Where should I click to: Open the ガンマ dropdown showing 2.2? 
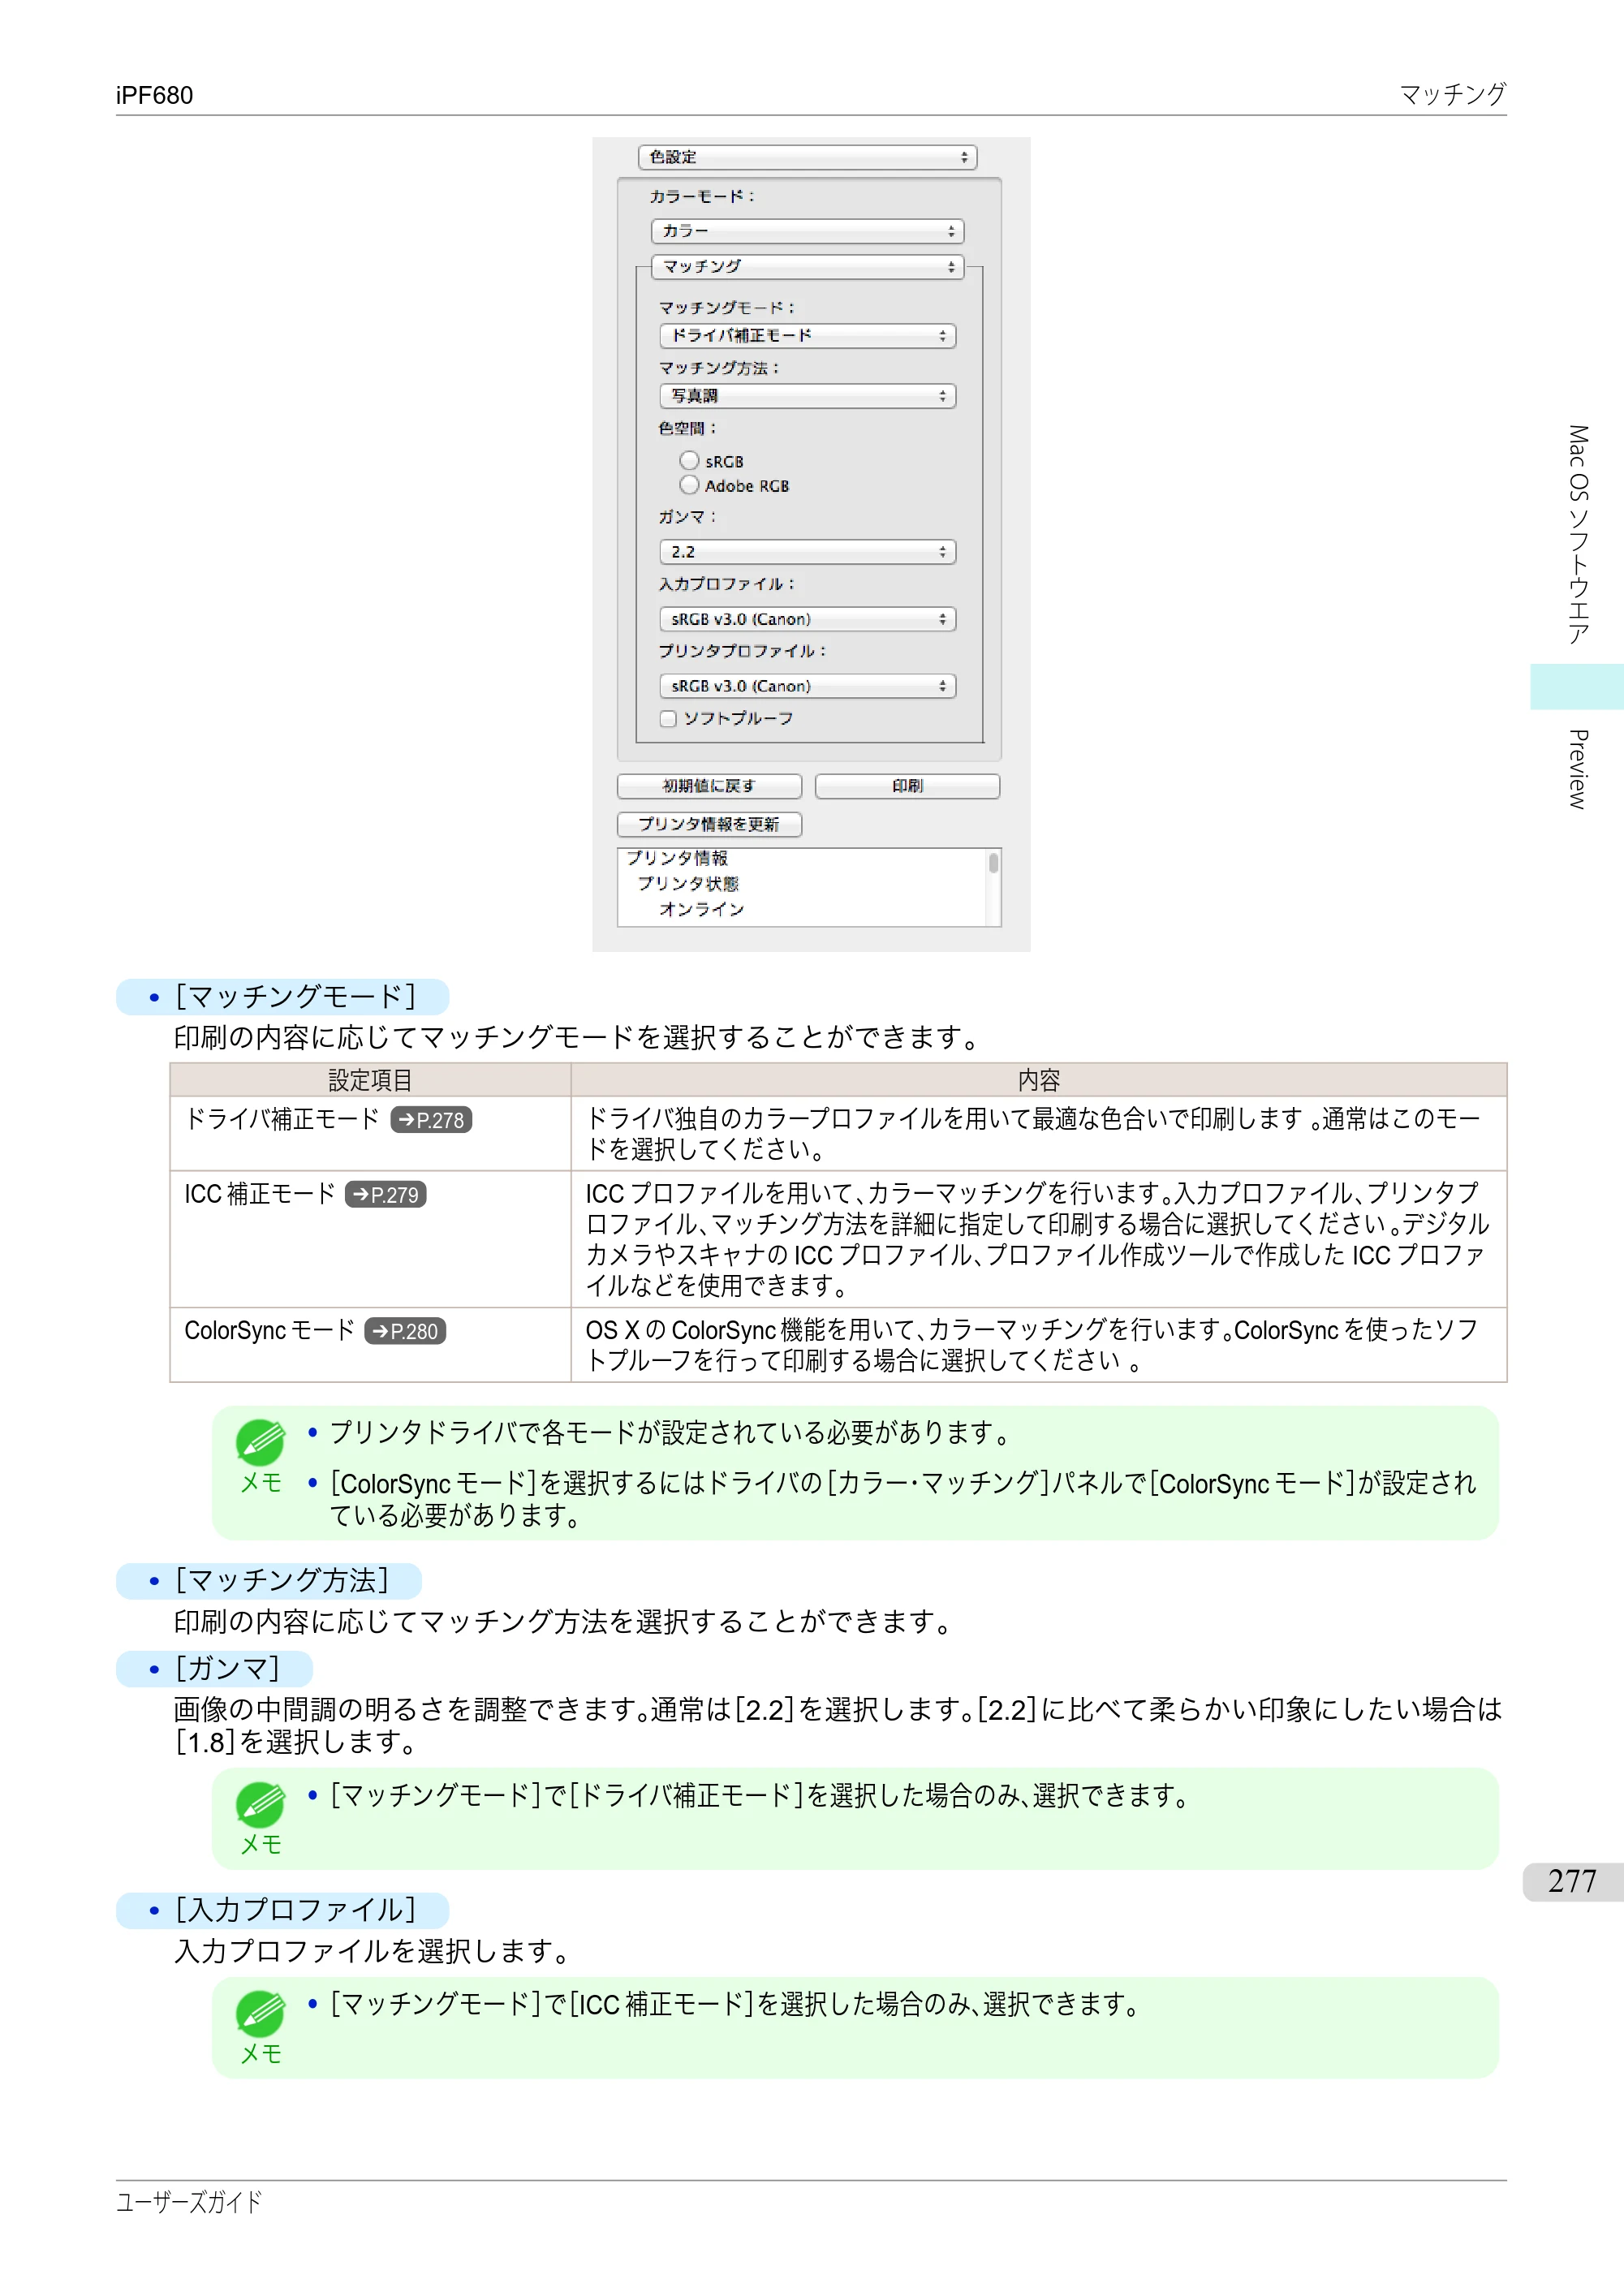coord(807,552)
